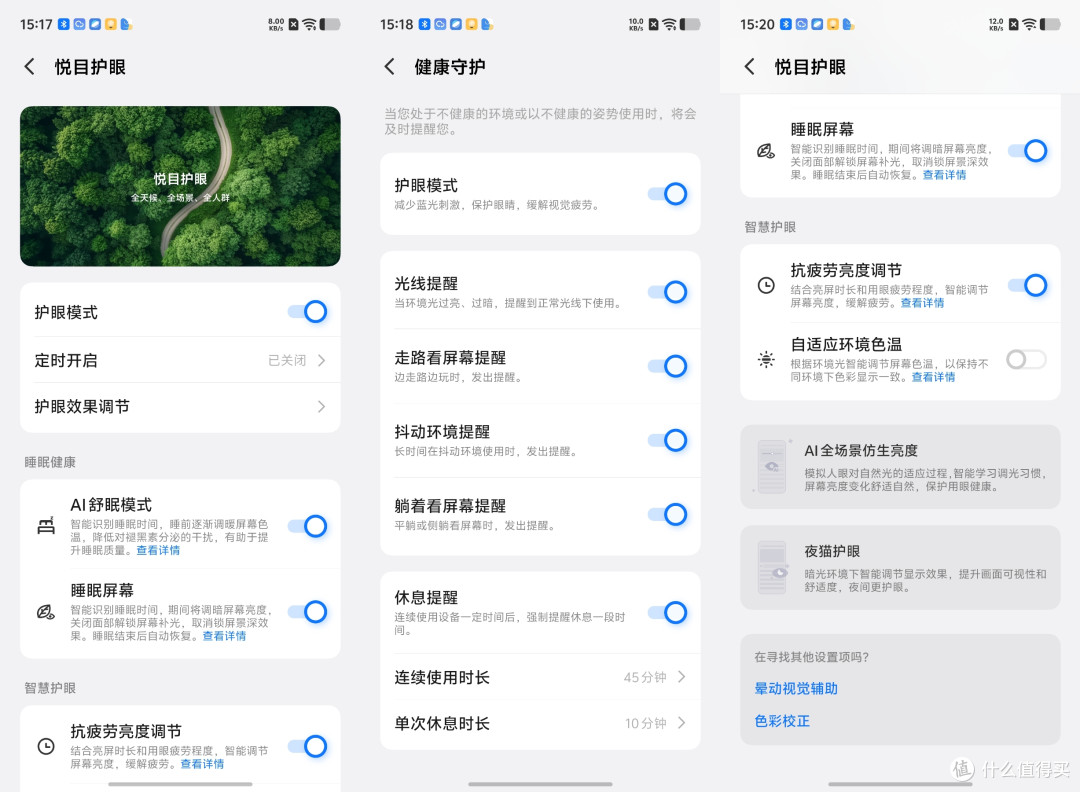Screen dimensions: 1080x792
Task: Toggle 睡眠屏幕 switch on the 15:17 screen
Action: (x=308, y=612)
